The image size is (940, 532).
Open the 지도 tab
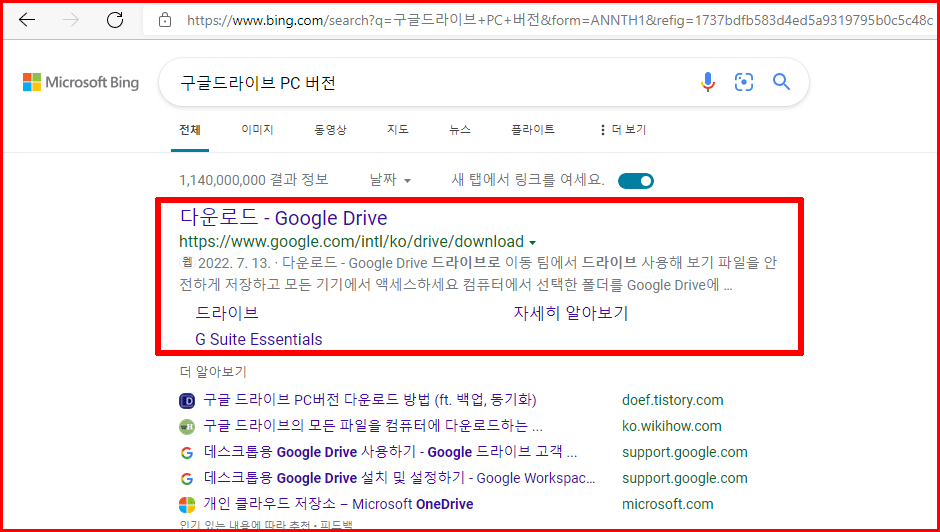[398, 130]
